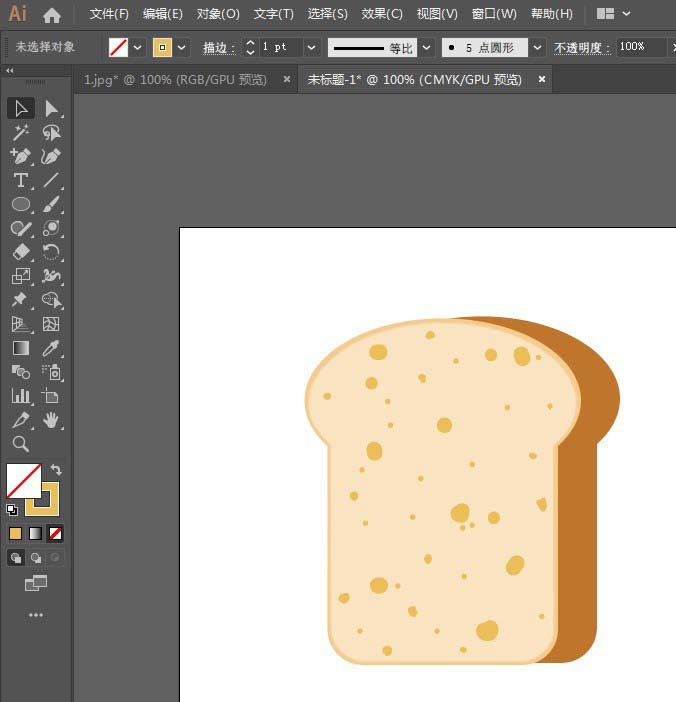Set paint to None button

click(55, 534)
